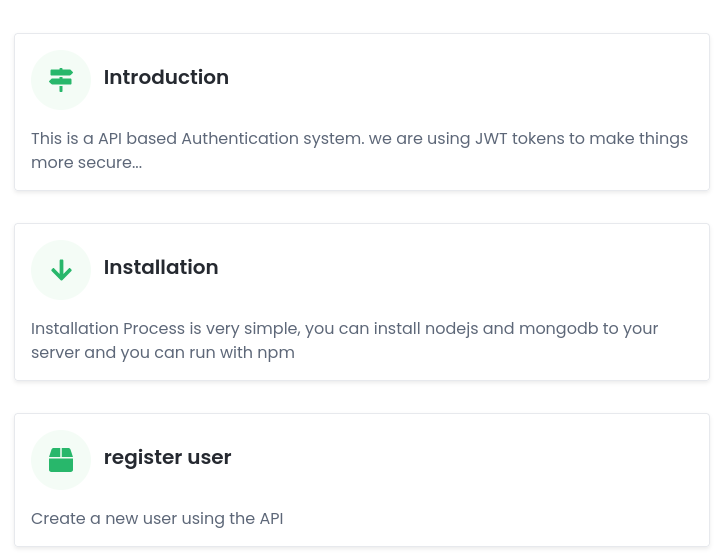Select the "register user" heading
Screen dimensions: 716x556
(x=168, y=457)
